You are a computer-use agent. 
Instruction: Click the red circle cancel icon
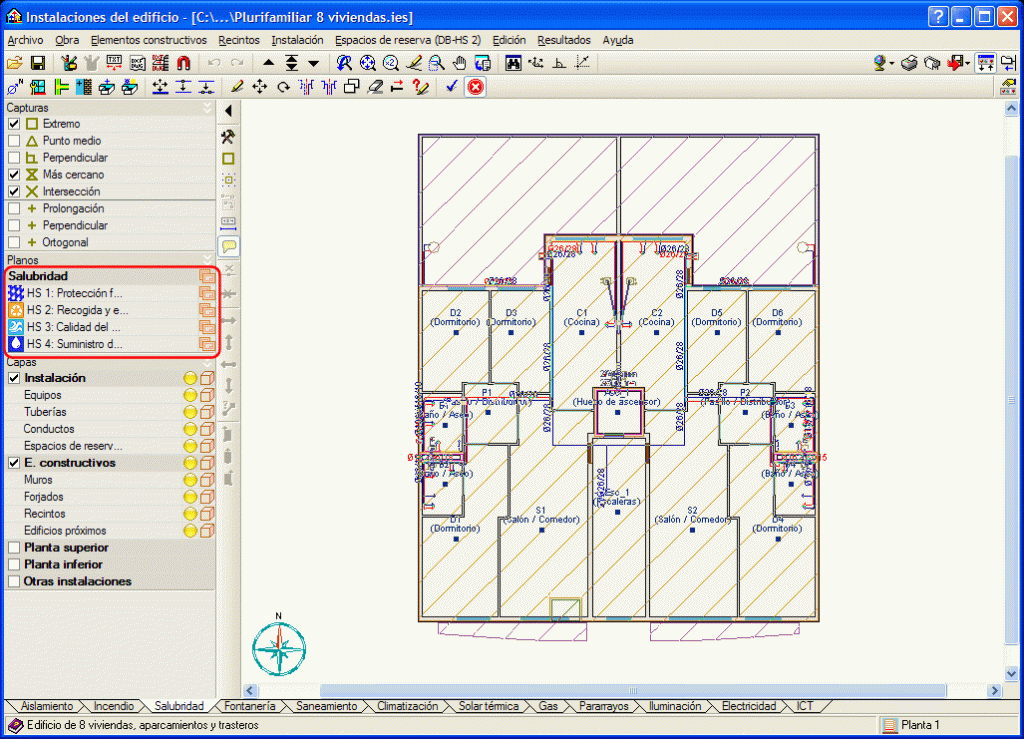[x=476, y=87]
